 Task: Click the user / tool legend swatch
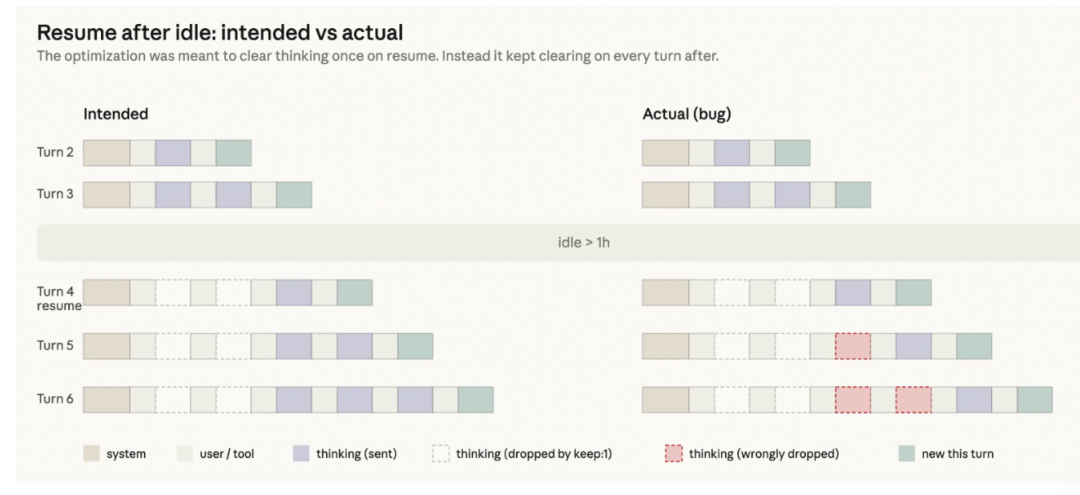point(185,454)
